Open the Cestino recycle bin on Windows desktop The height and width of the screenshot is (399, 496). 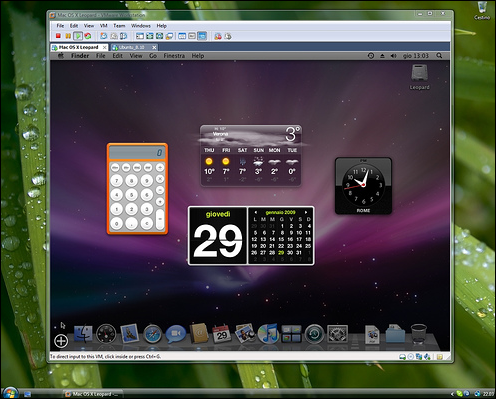[x=482, y=11]
